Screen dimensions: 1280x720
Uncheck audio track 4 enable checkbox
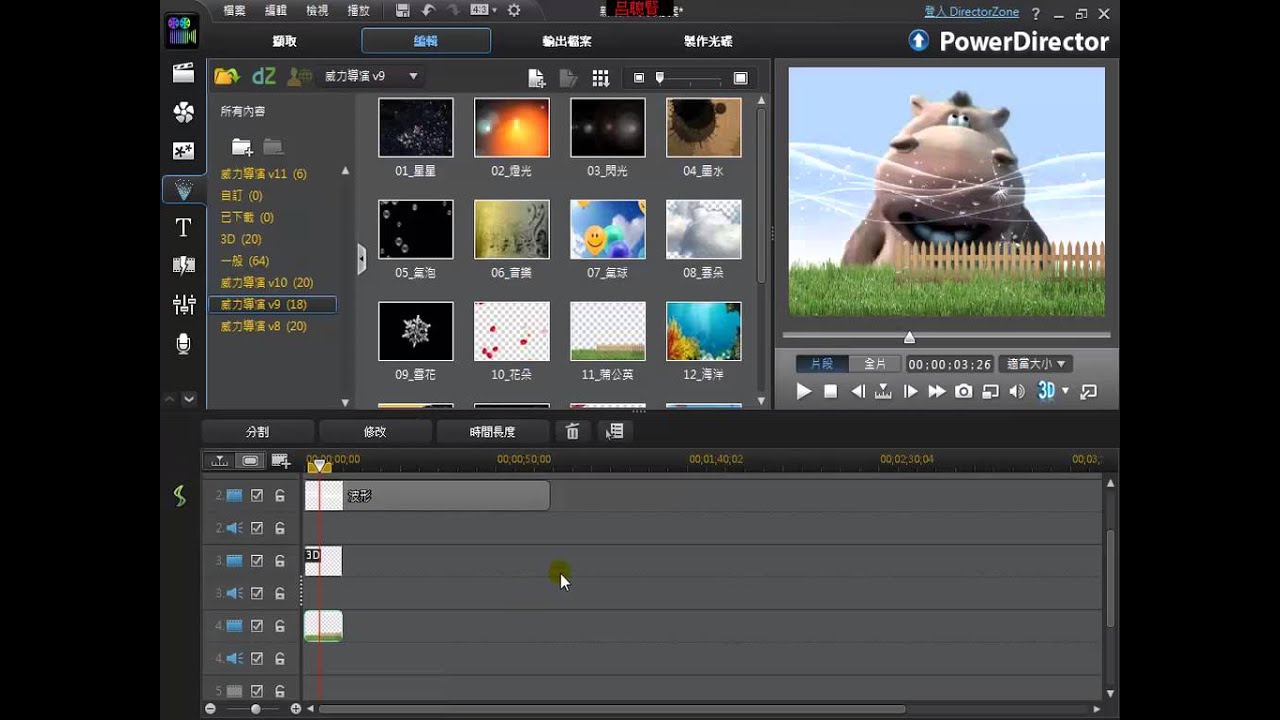(257, 659)
